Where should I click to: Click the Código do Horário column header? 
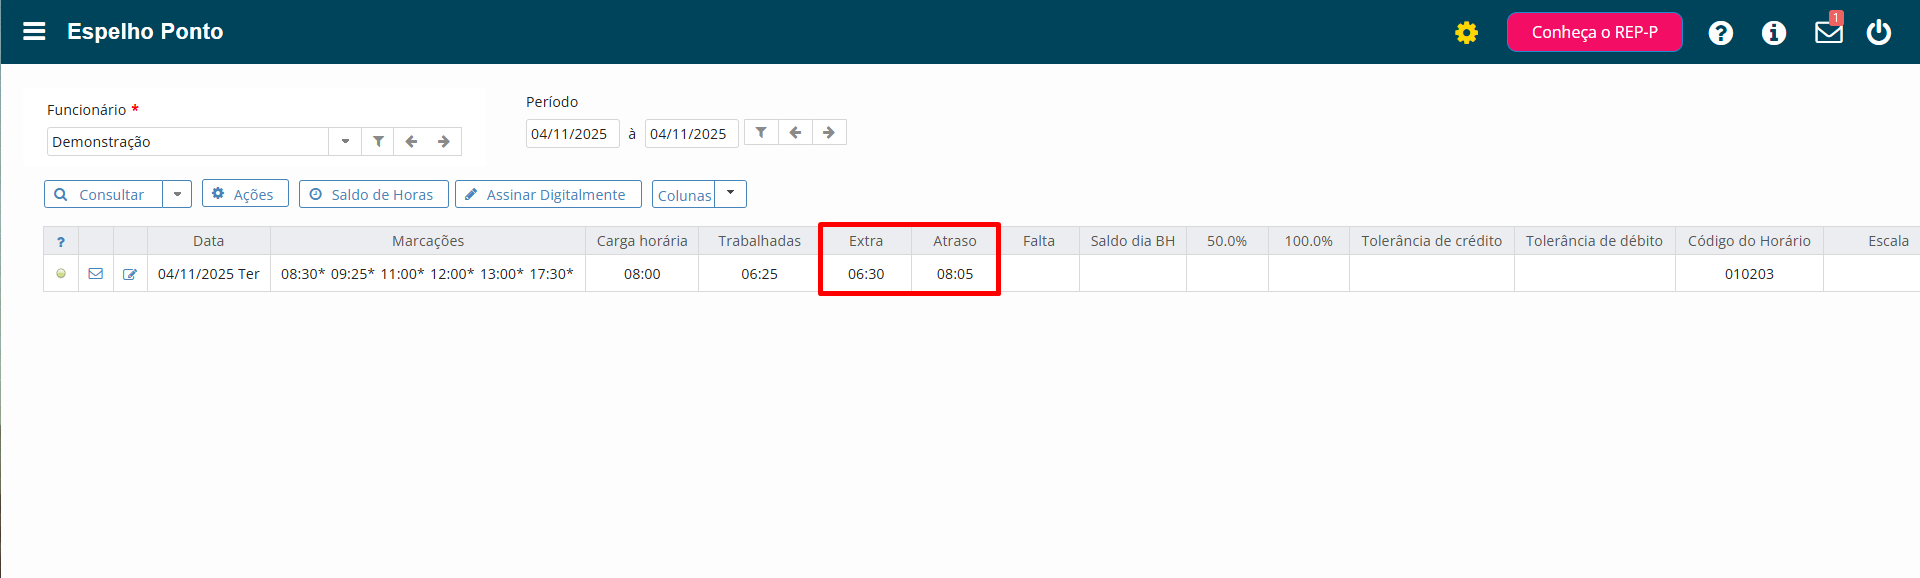coord(1749,241)
